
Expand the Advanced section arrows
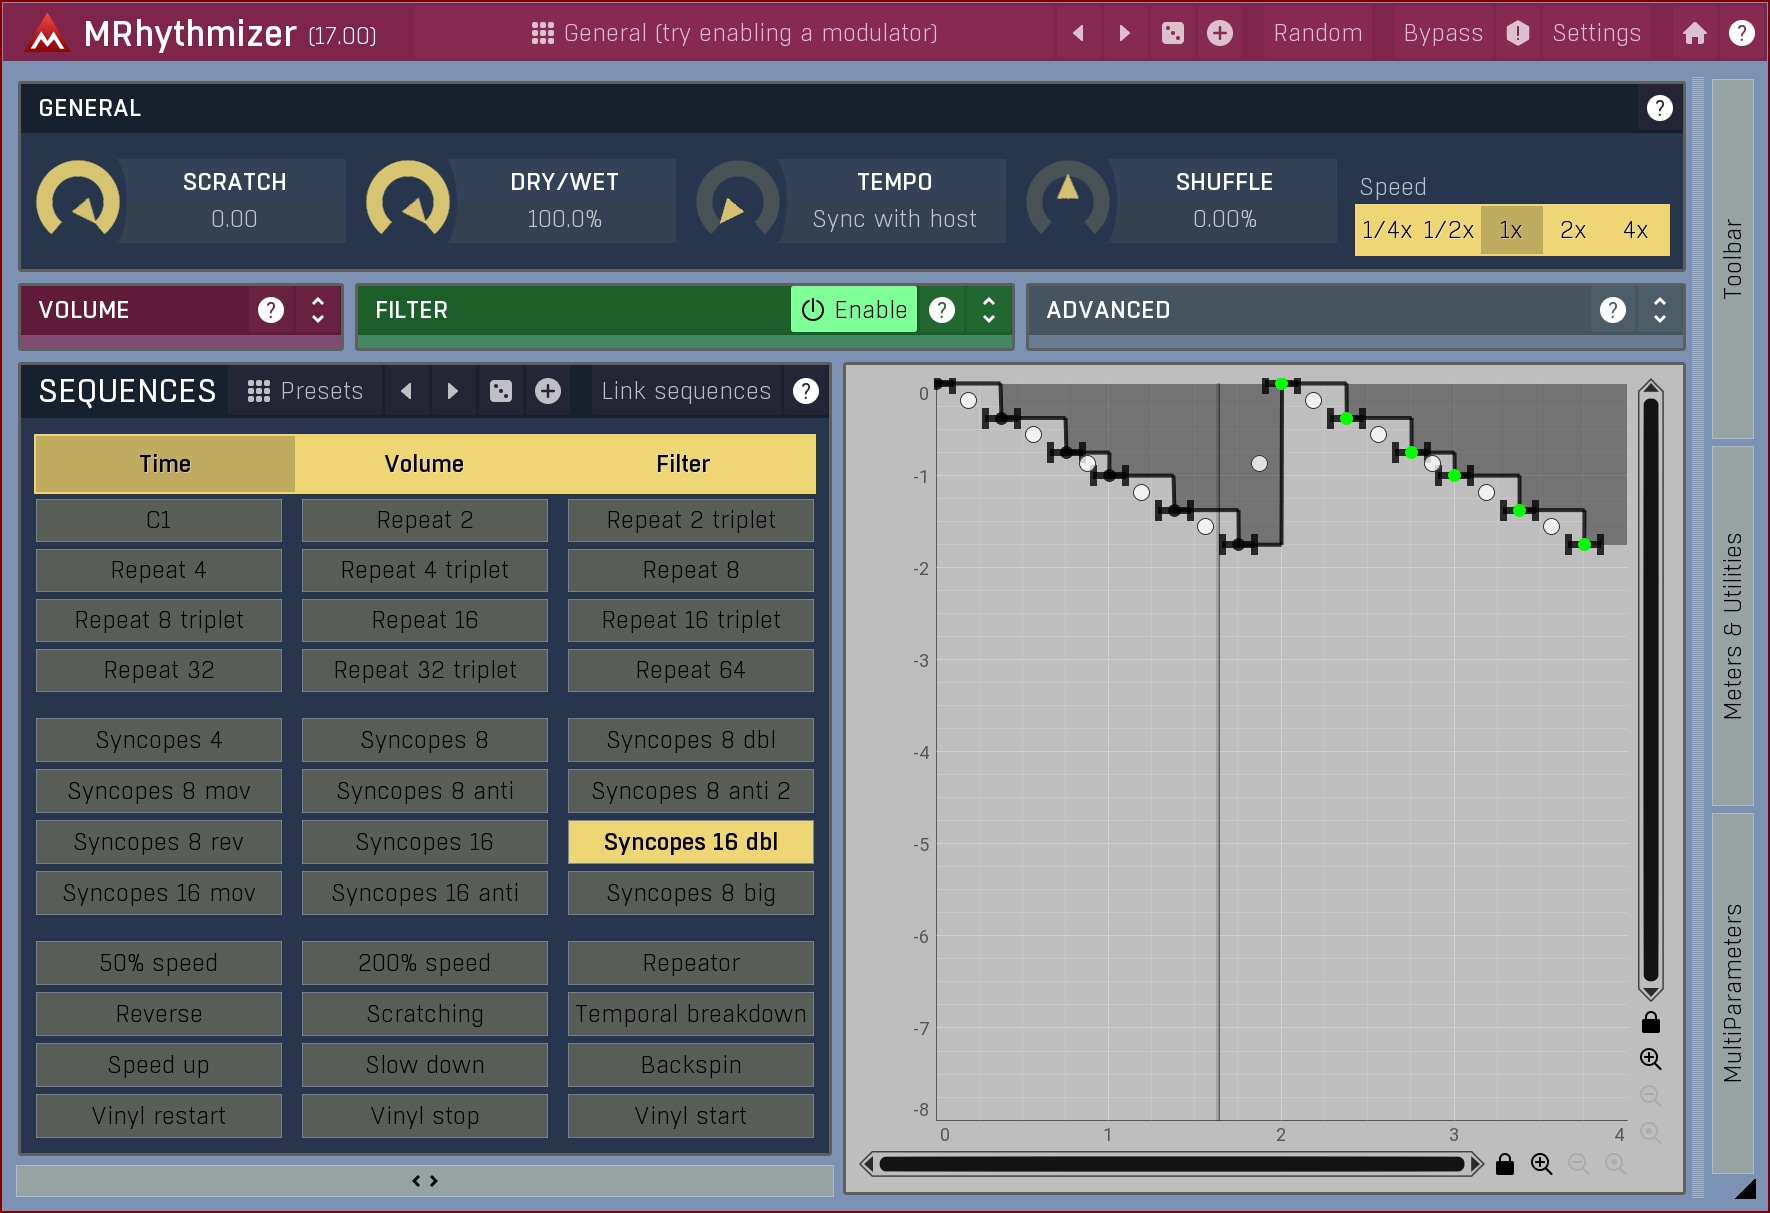(x=1659, y=310)
